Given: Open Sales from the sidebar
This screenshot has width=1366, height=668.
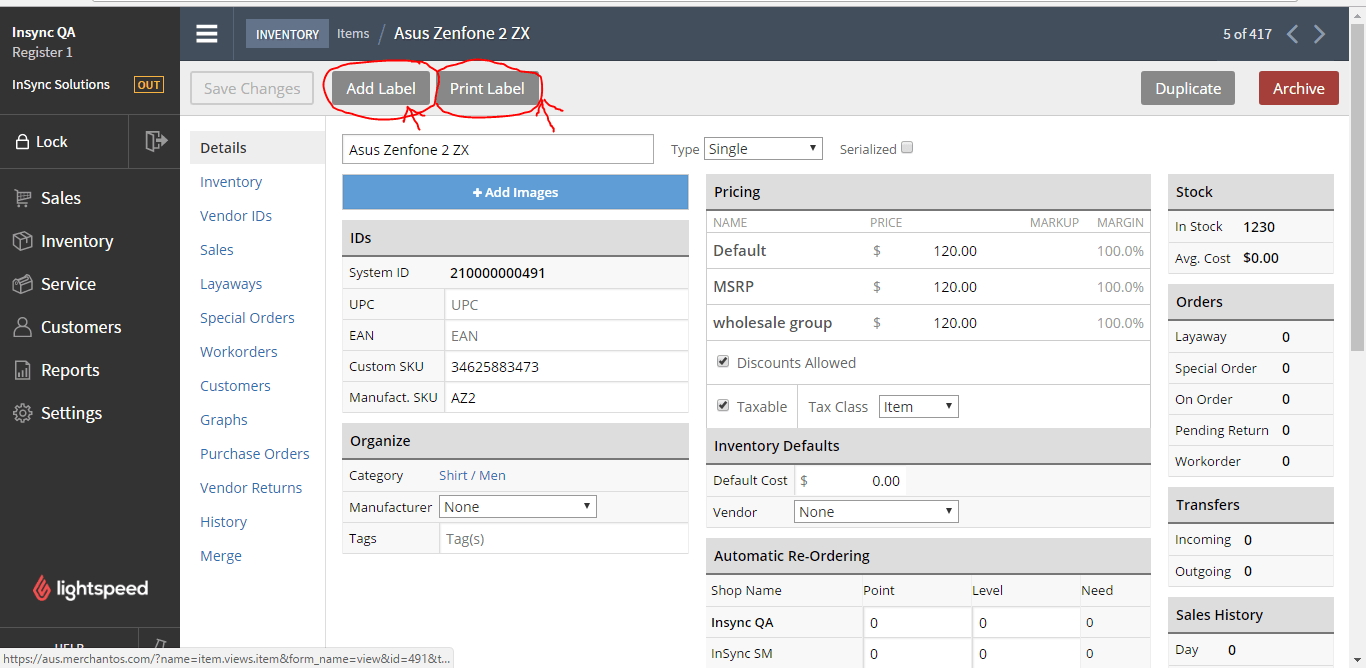Looking at the screenshot, I should tap(60, 198).
